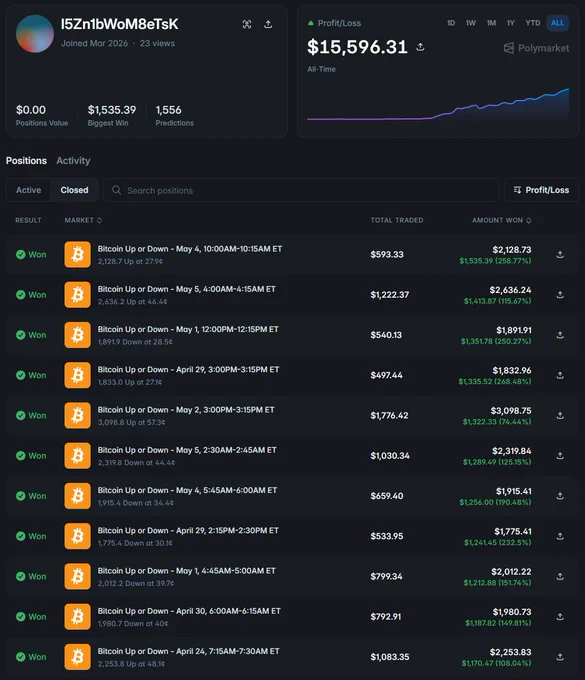Click Bitcoin icon for April 29, 3:00PM market
The height and width of the screenshot is (680, 585).
78,375
